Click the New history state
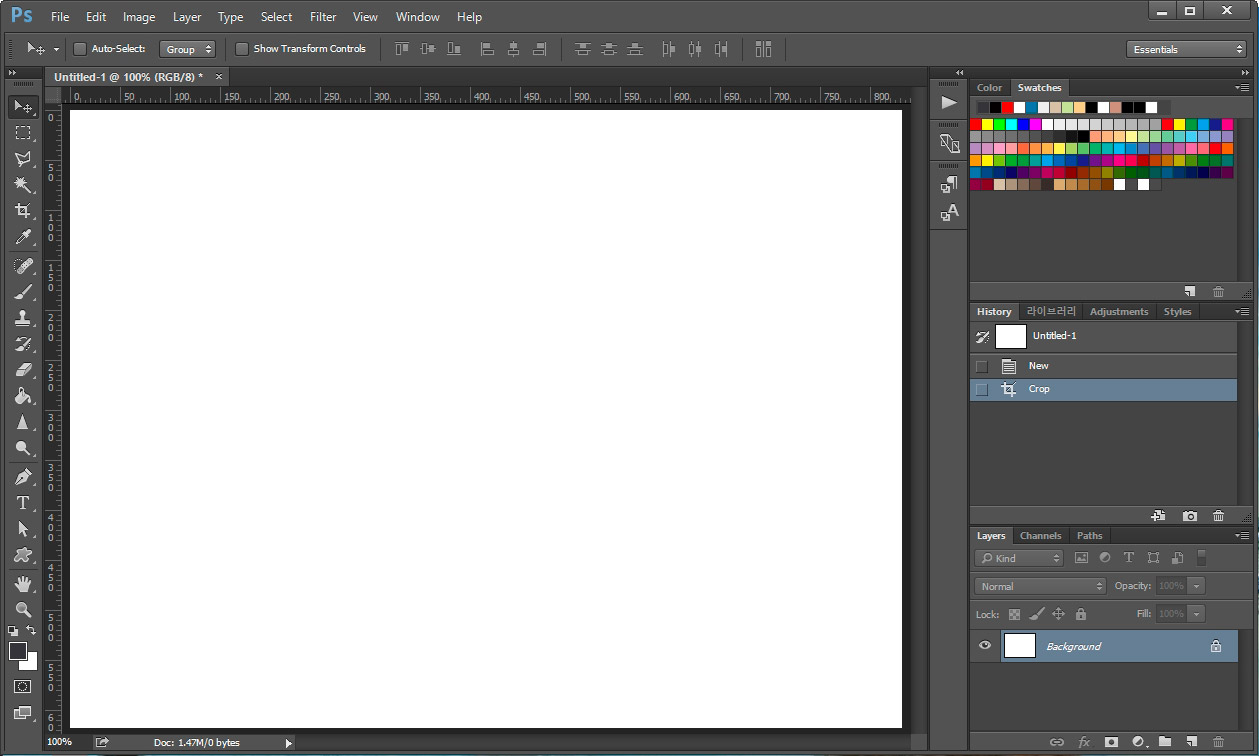1259x756 pixels. click(1104, 366)
